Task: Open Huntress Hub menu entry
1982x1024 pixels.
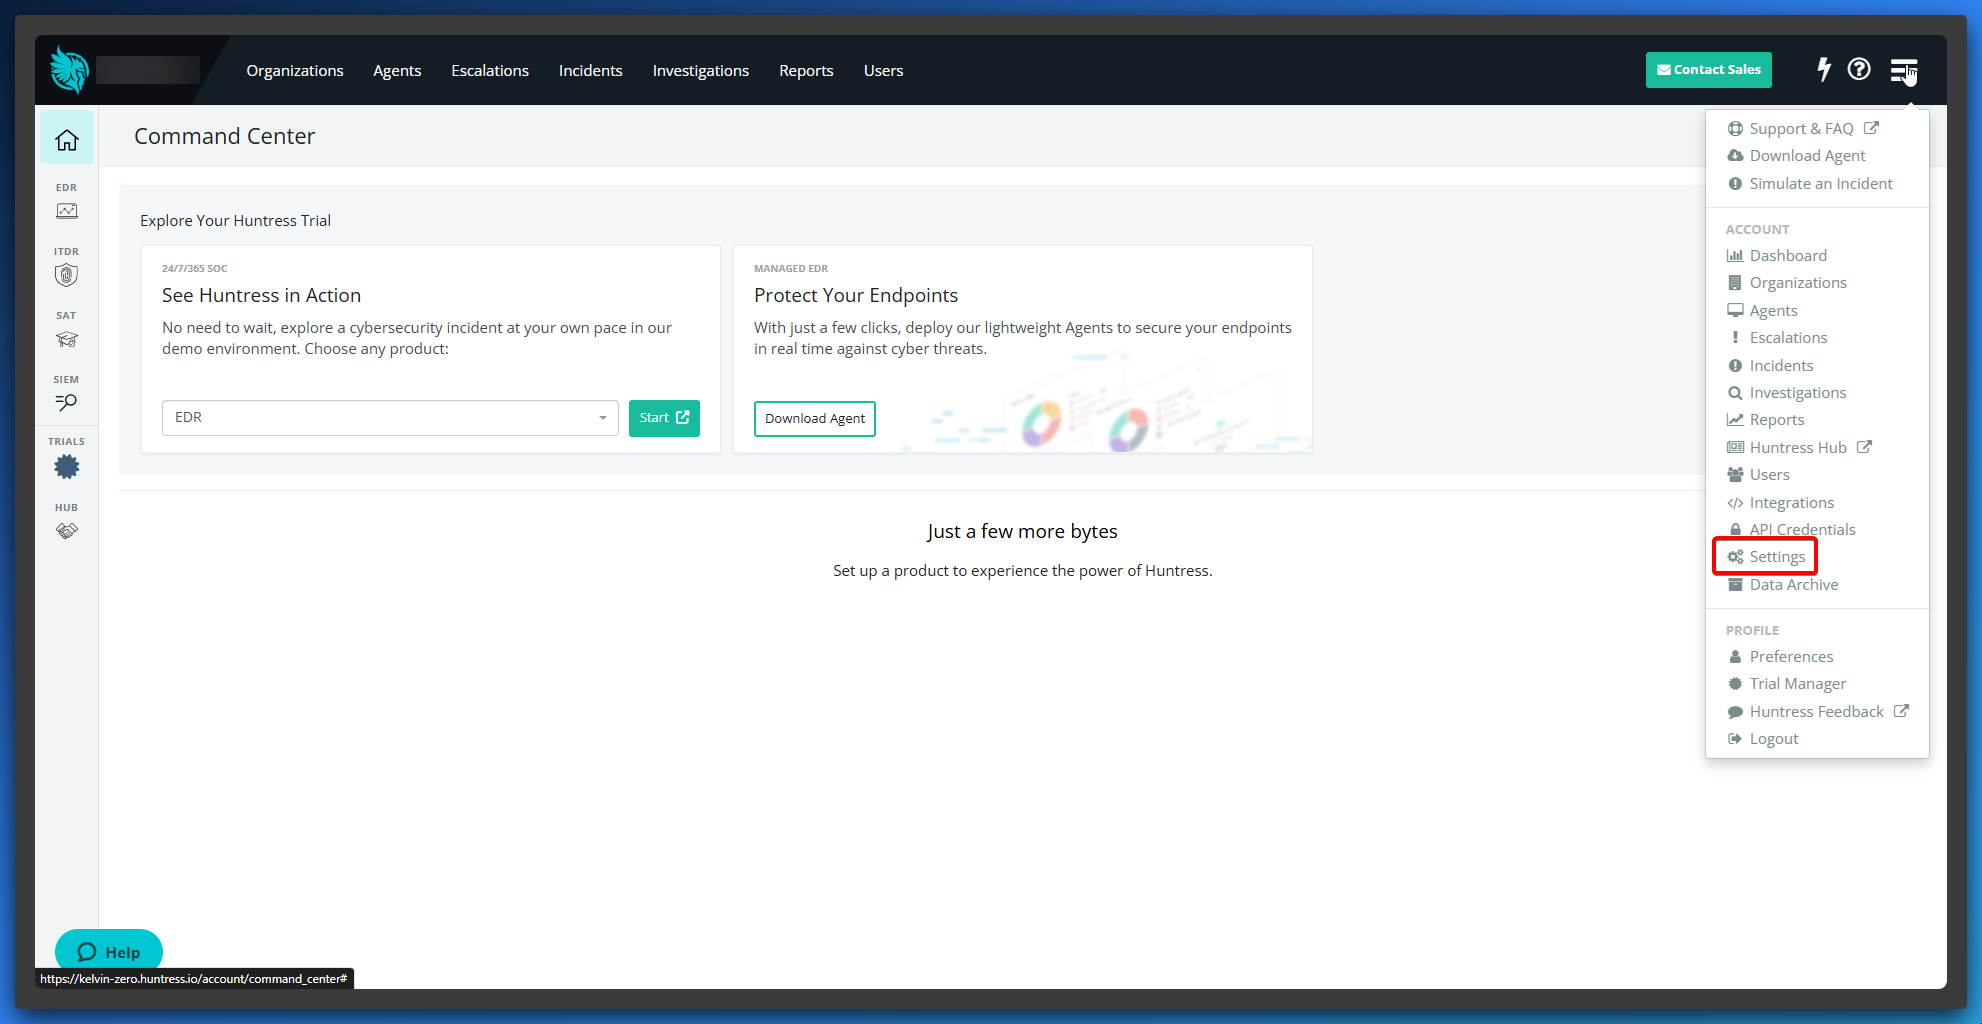Action: pyautogui.click(x=1799, y=447)
